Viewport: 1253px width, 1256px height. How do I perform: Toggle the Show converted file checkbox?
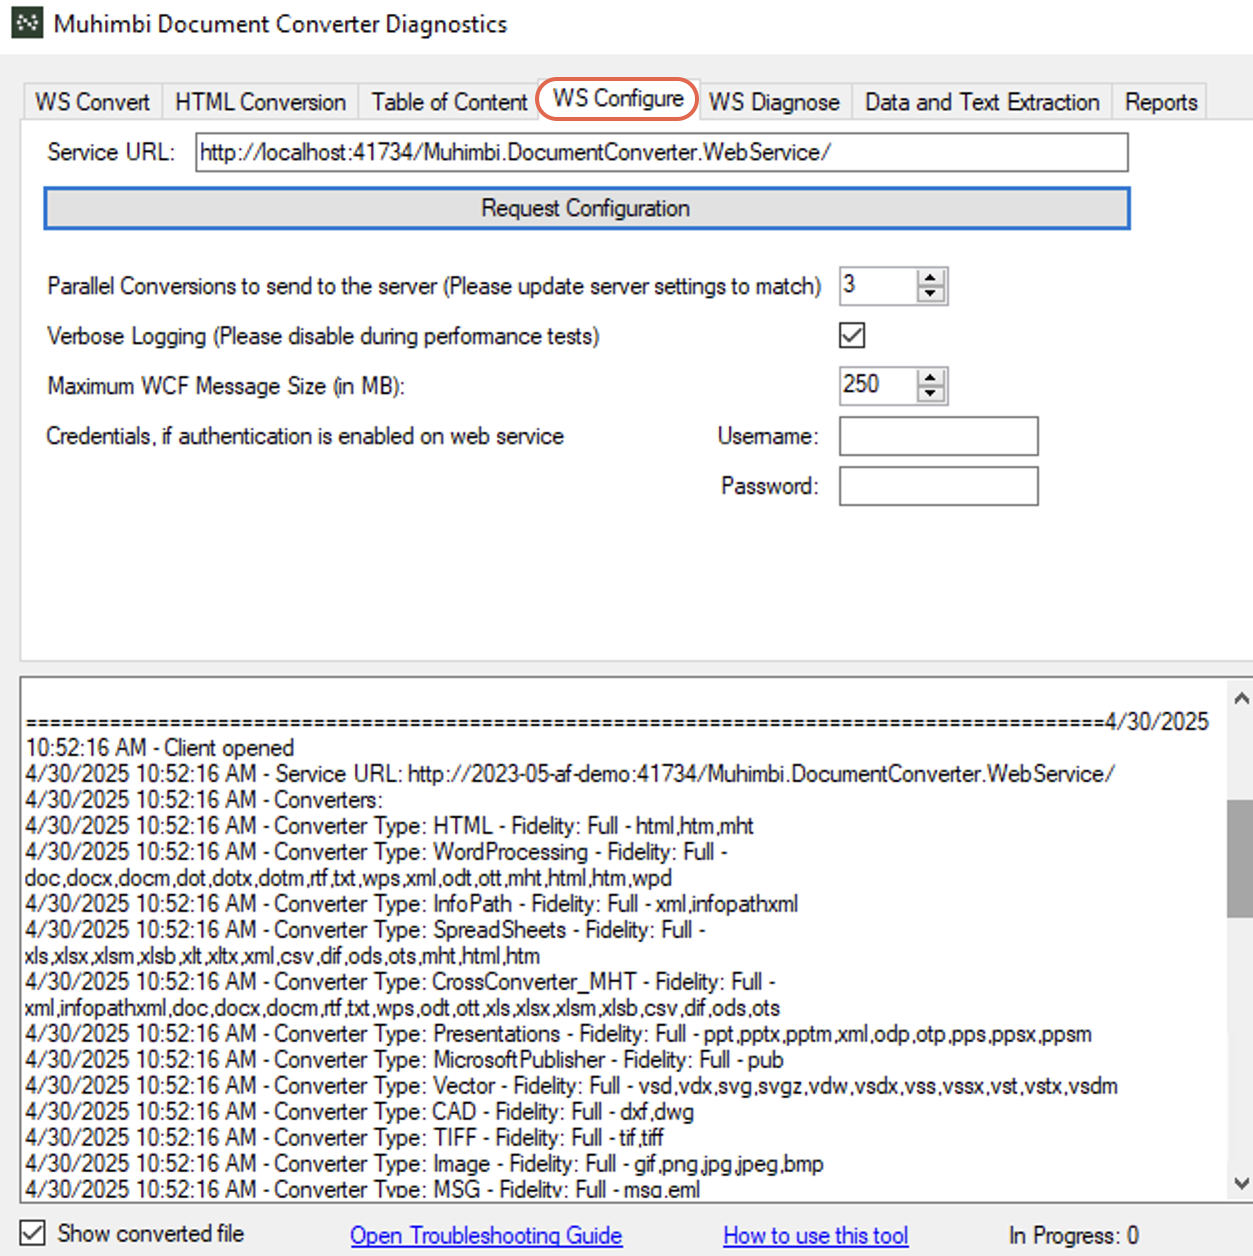point(32,1233)
